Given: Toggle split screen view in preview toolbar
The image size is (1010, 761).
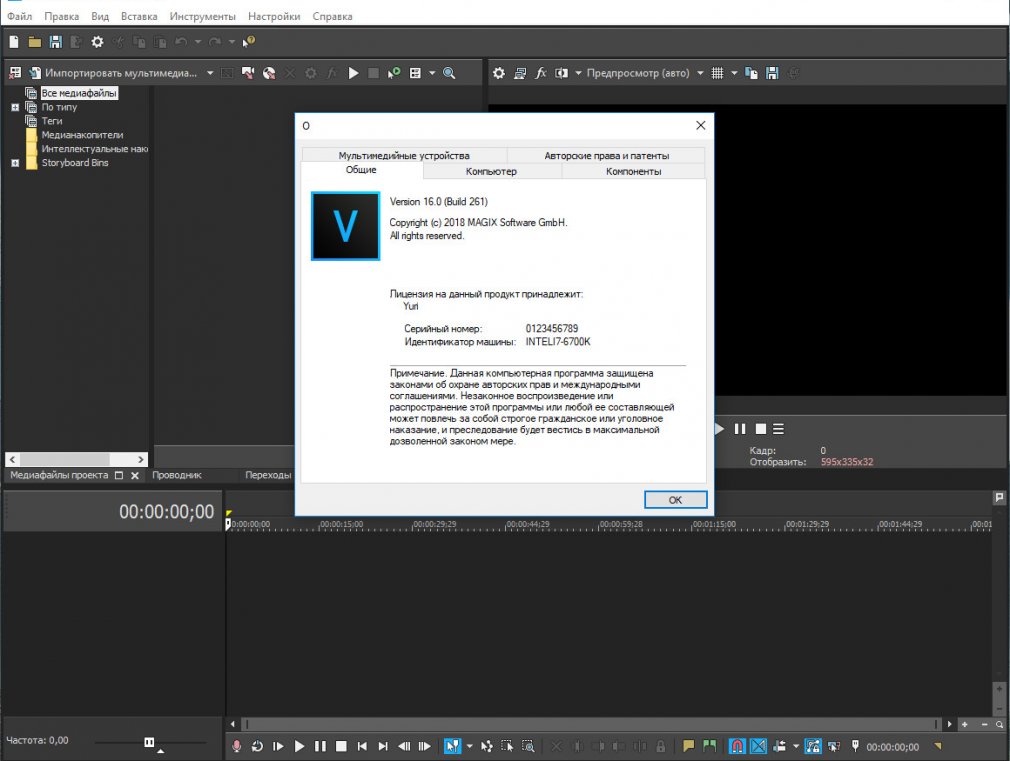Looking at the screenshot, I should tap(562, 73).
